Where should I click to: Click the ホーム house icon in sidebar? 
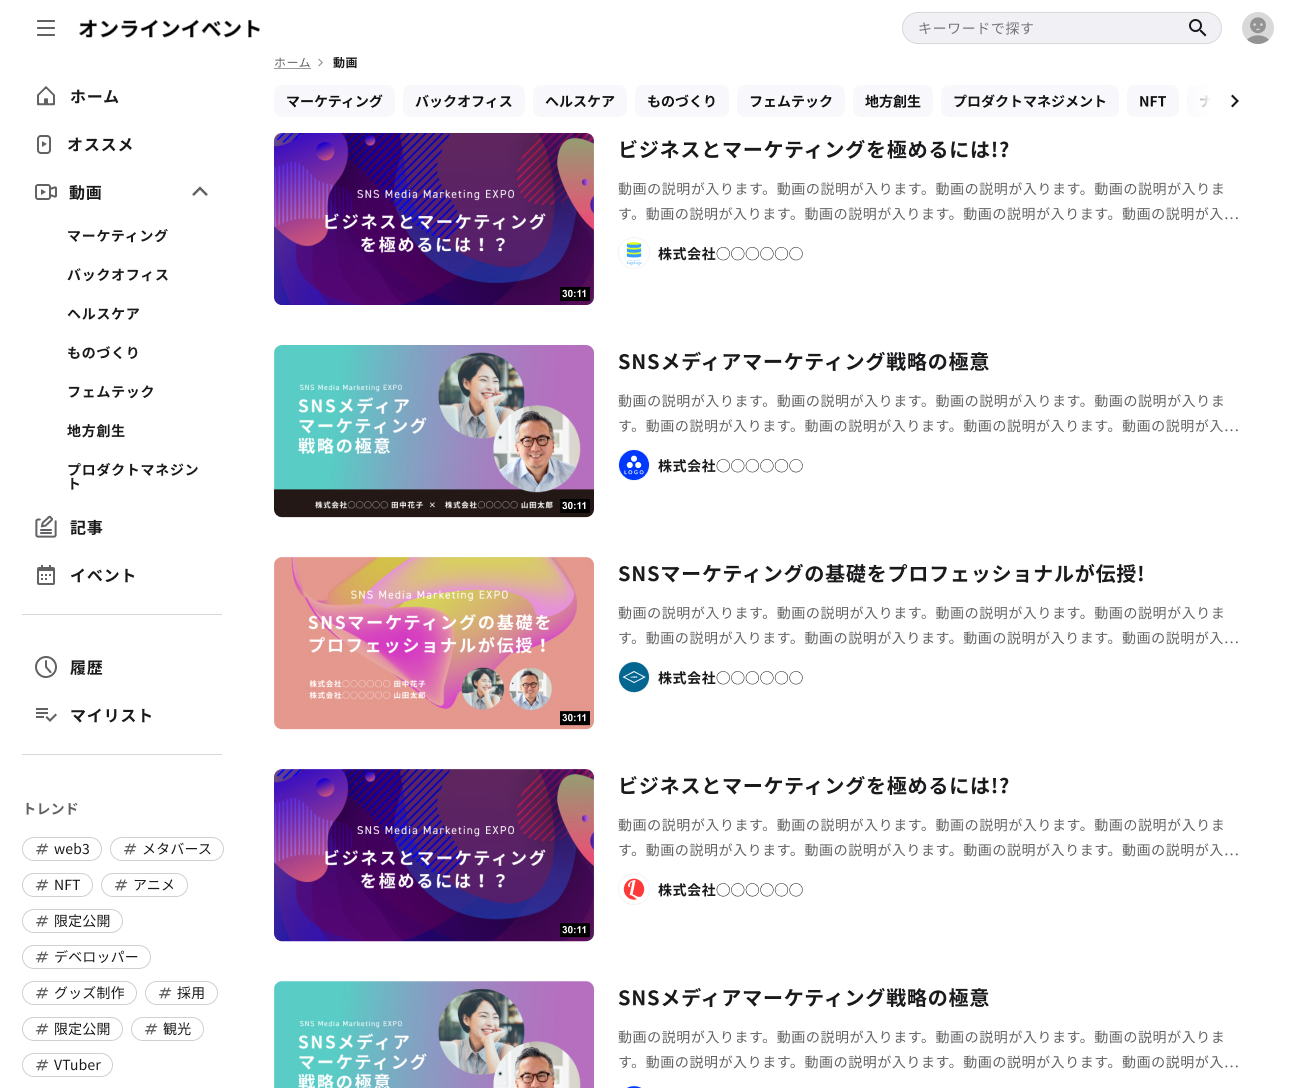coord(46,96)
